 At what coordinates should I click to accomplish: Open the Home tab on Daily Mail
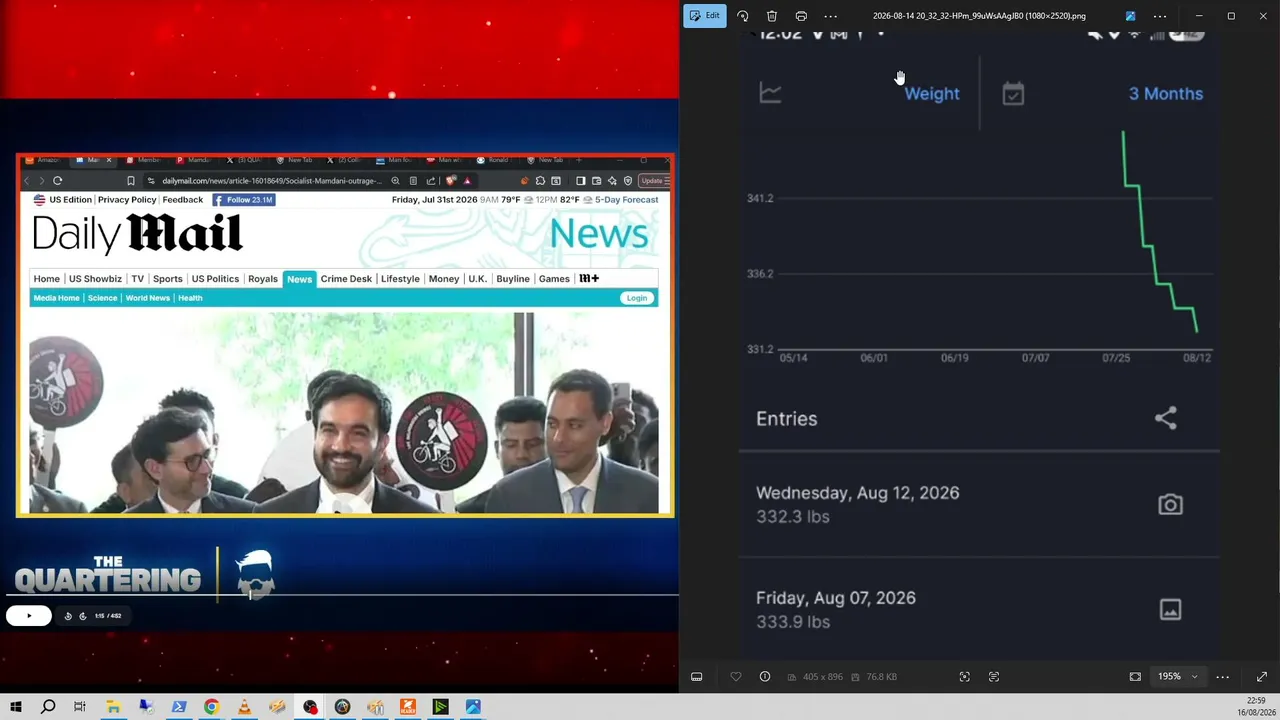[47, 279]
